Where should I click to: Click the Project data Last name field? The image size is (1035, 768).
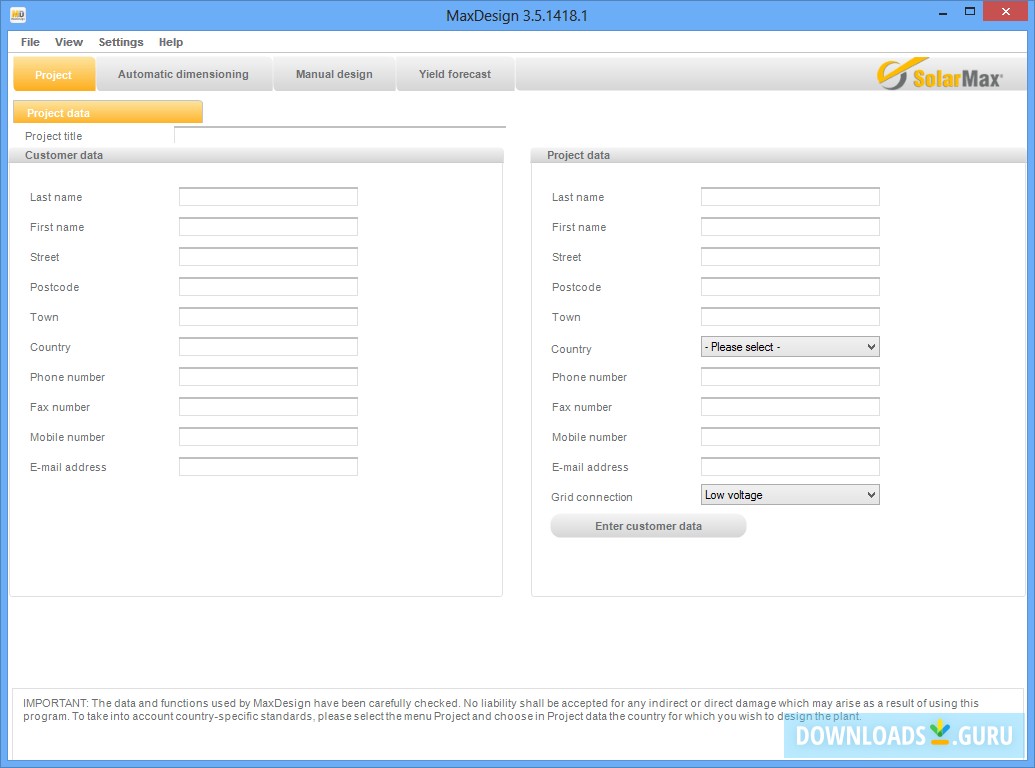790,197
